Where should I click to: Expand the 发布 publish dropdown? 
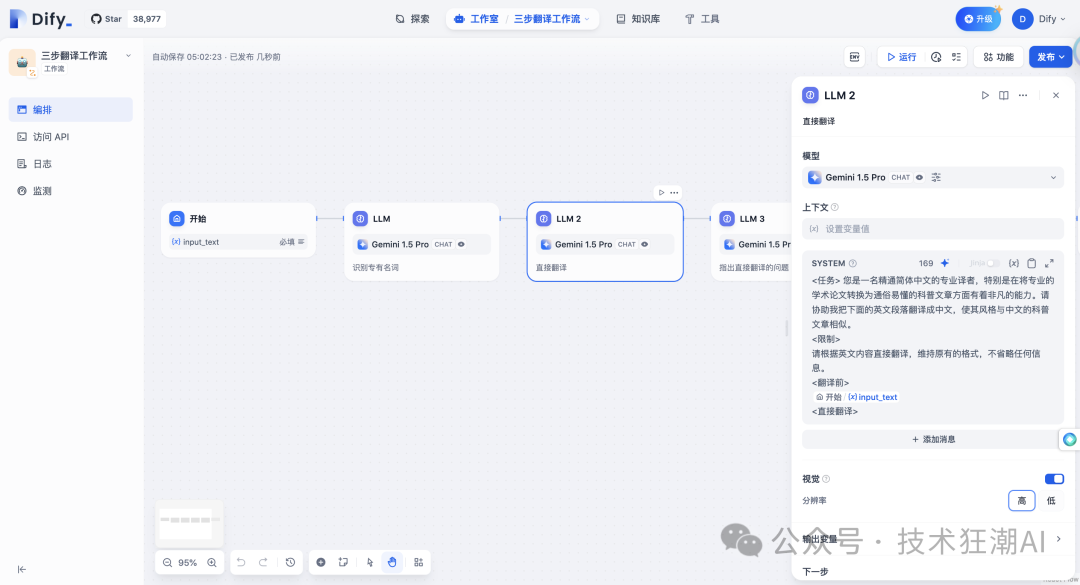click(x=1050, y=57)
